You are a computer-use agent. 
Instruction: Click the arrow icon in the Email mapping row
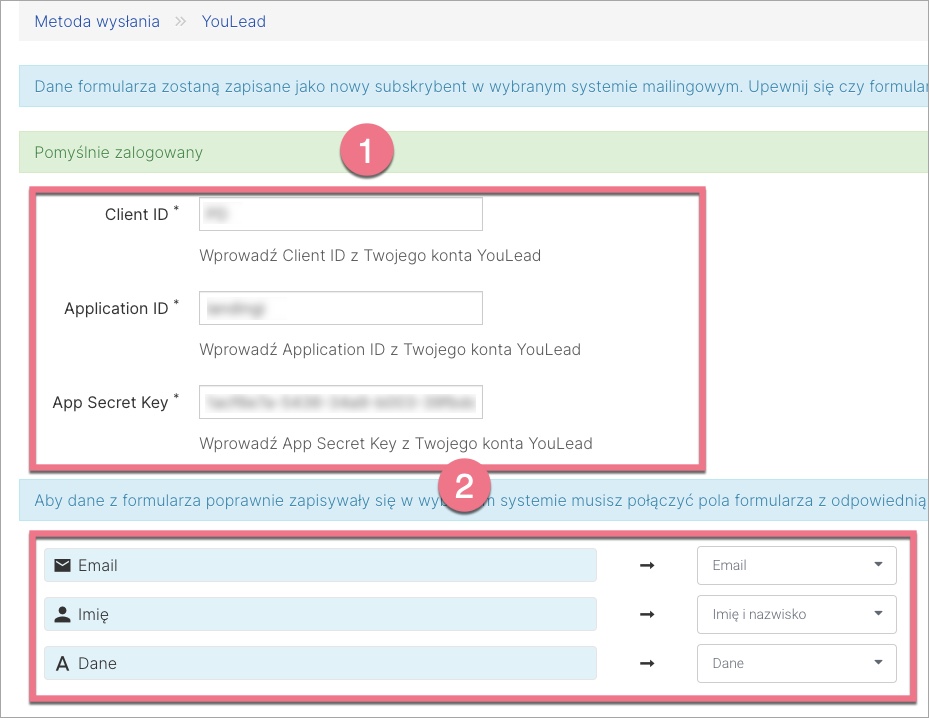(647, 565)
